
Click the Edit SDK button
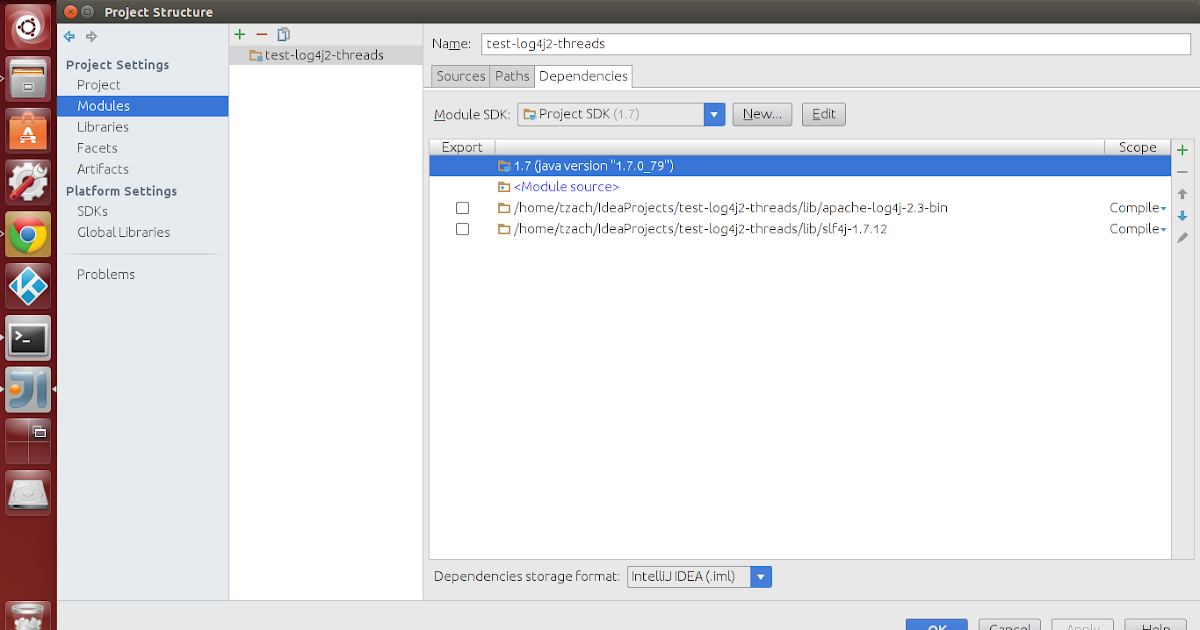pyautogui.click(x=824, y=114)
